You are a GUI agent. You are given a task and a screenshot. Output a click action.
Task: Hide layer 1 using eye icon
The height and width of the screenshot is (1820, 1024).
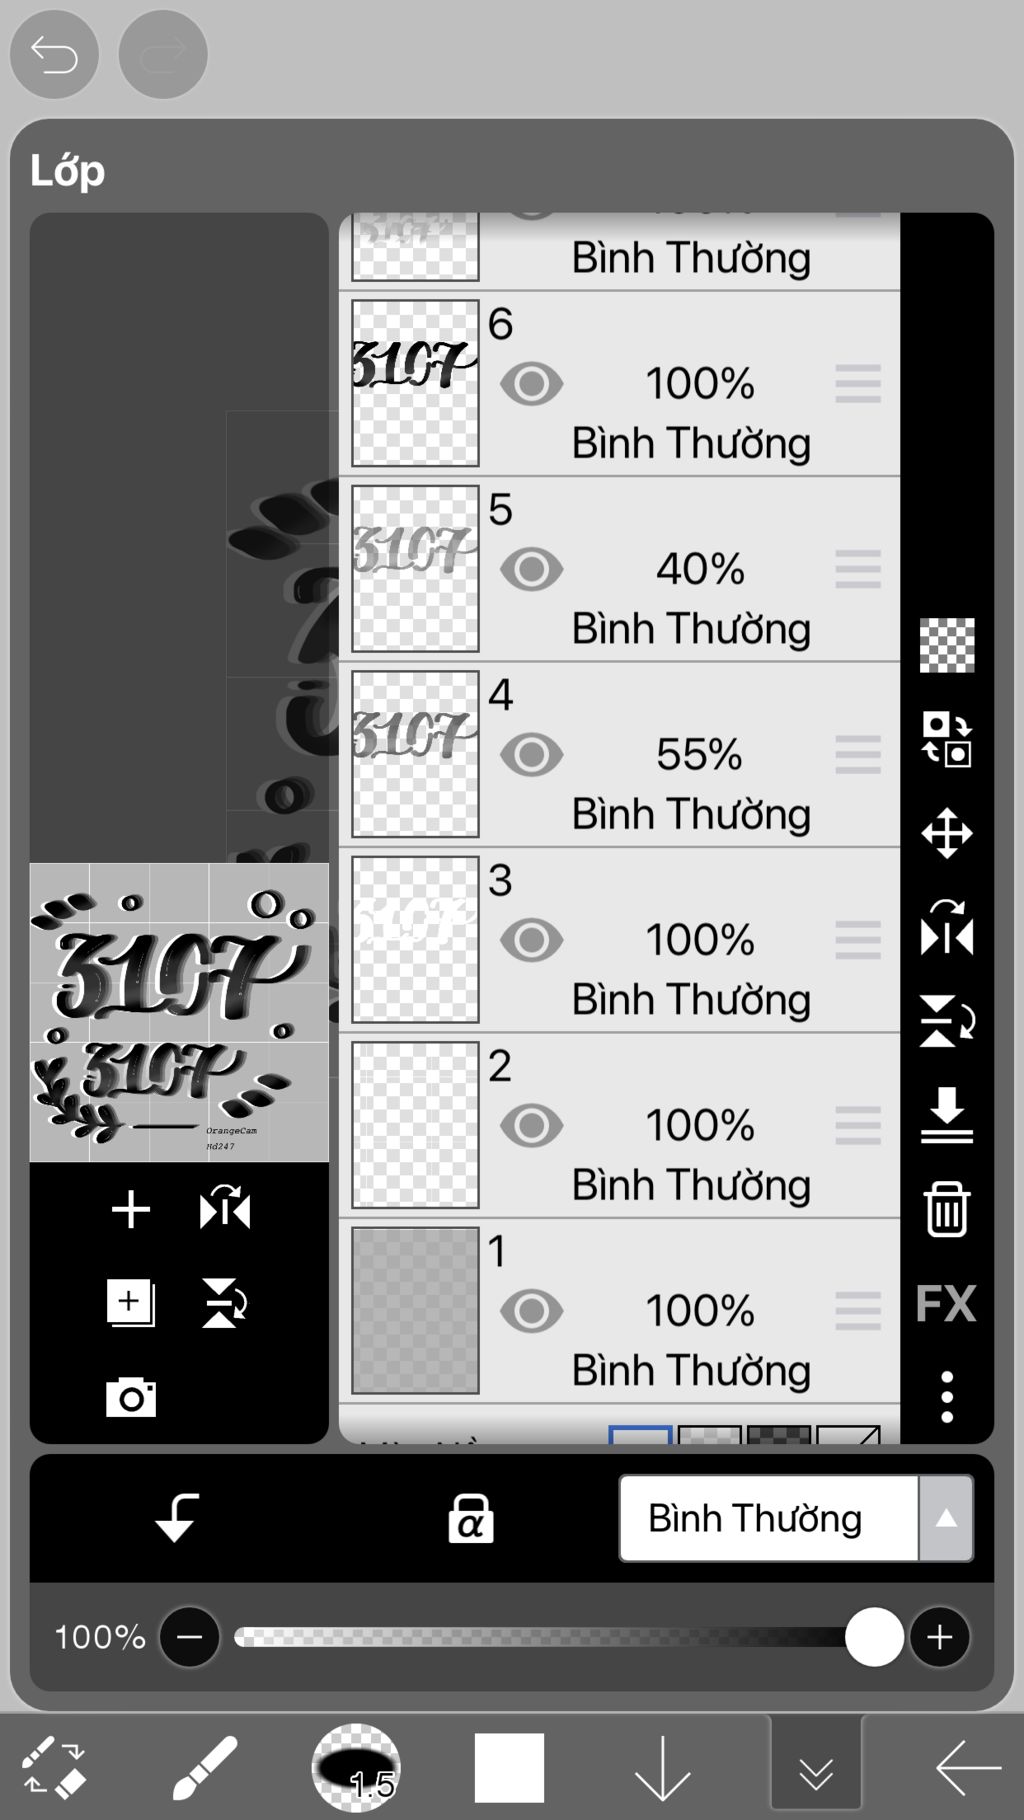(531, 1311)
